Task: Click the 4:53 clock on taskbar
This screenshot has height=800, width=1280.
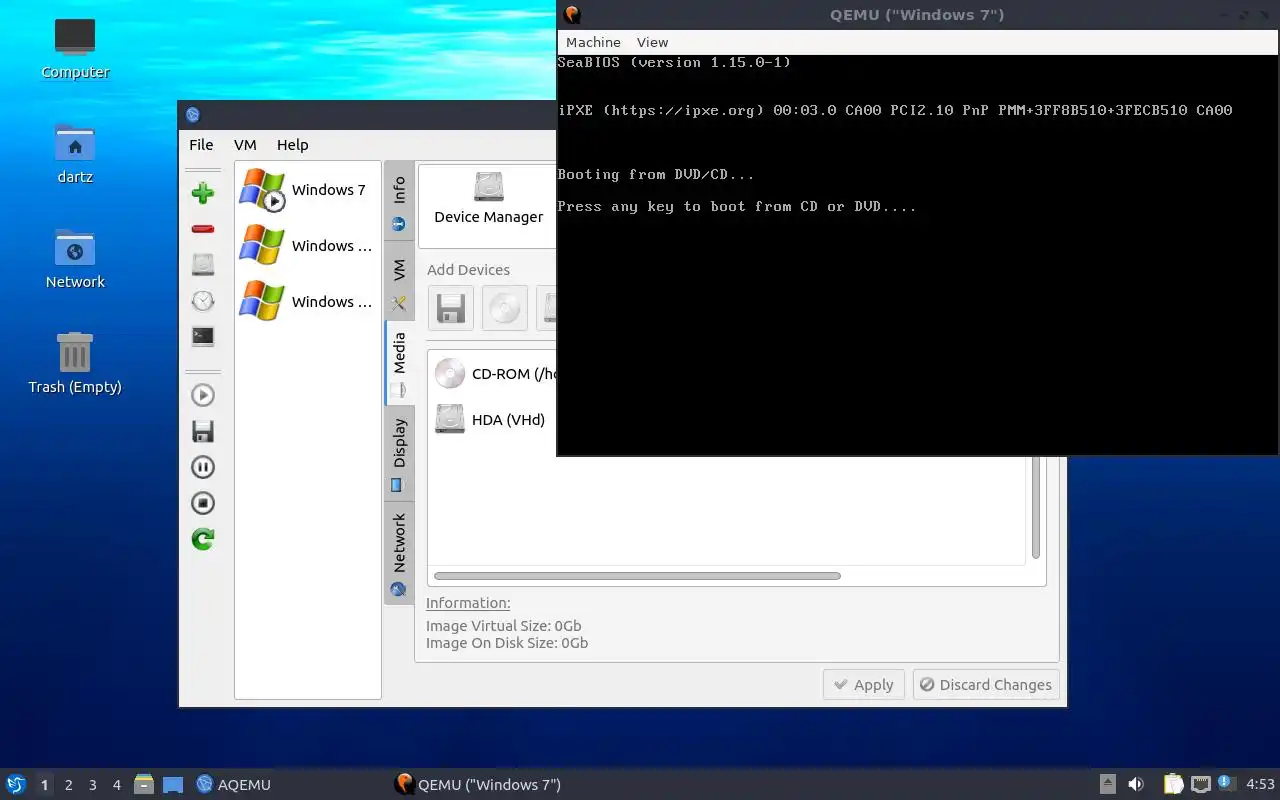Action: pyautogui.click(x=1260, y=784)
